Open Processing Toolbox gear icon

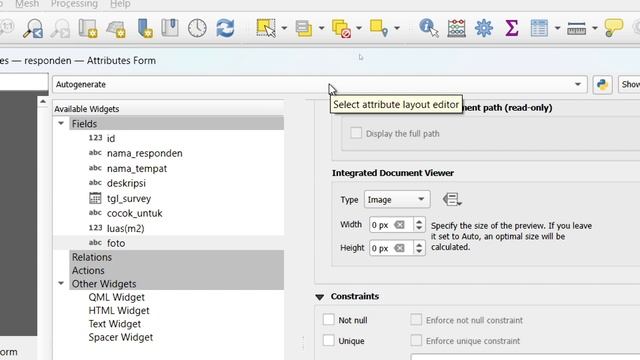point(484,29)
